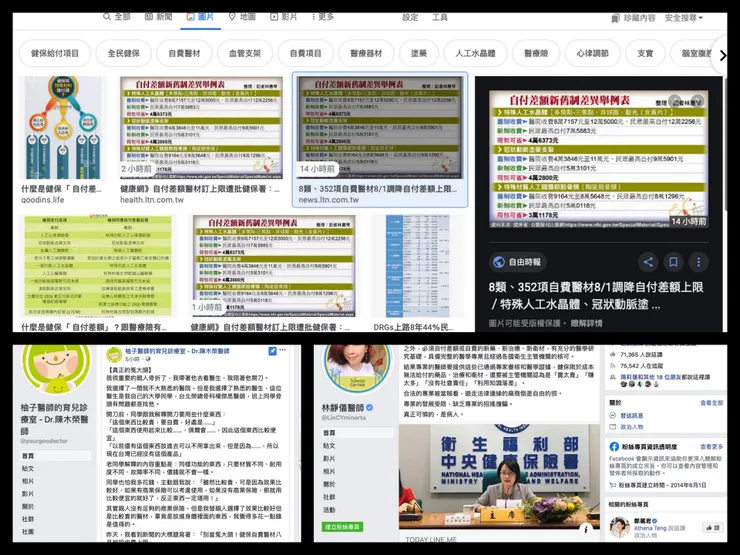Open 活動 on the 林靜儀醫師 page sidebar
Screen dimensions: 740x555
pyautogui.click(x=329, y=510)
